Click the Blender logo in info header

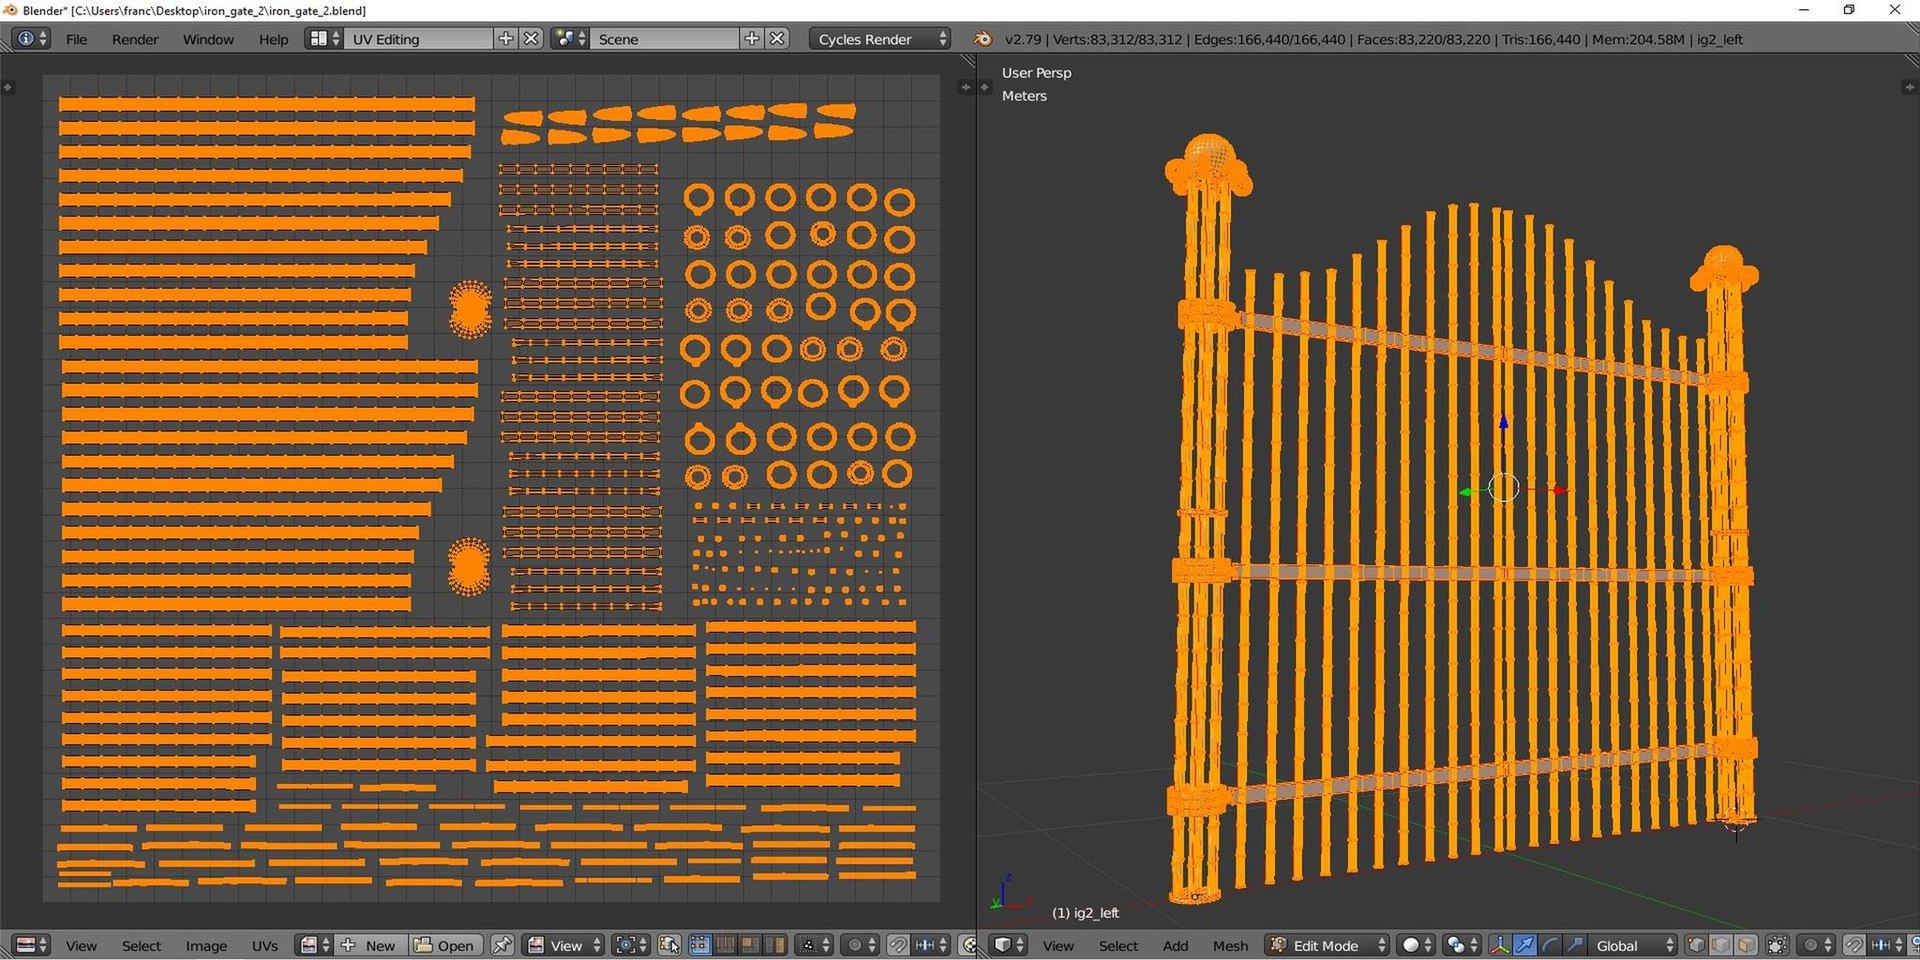984,39
